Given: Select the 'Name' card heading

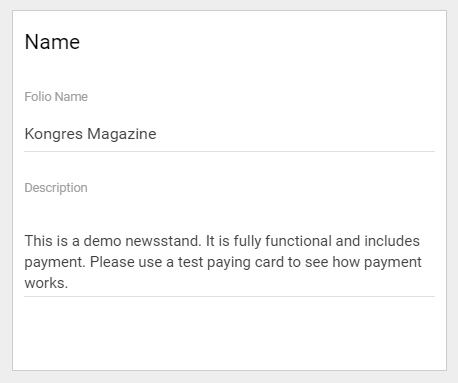Looking at the screenshot, I should (52, 42).
